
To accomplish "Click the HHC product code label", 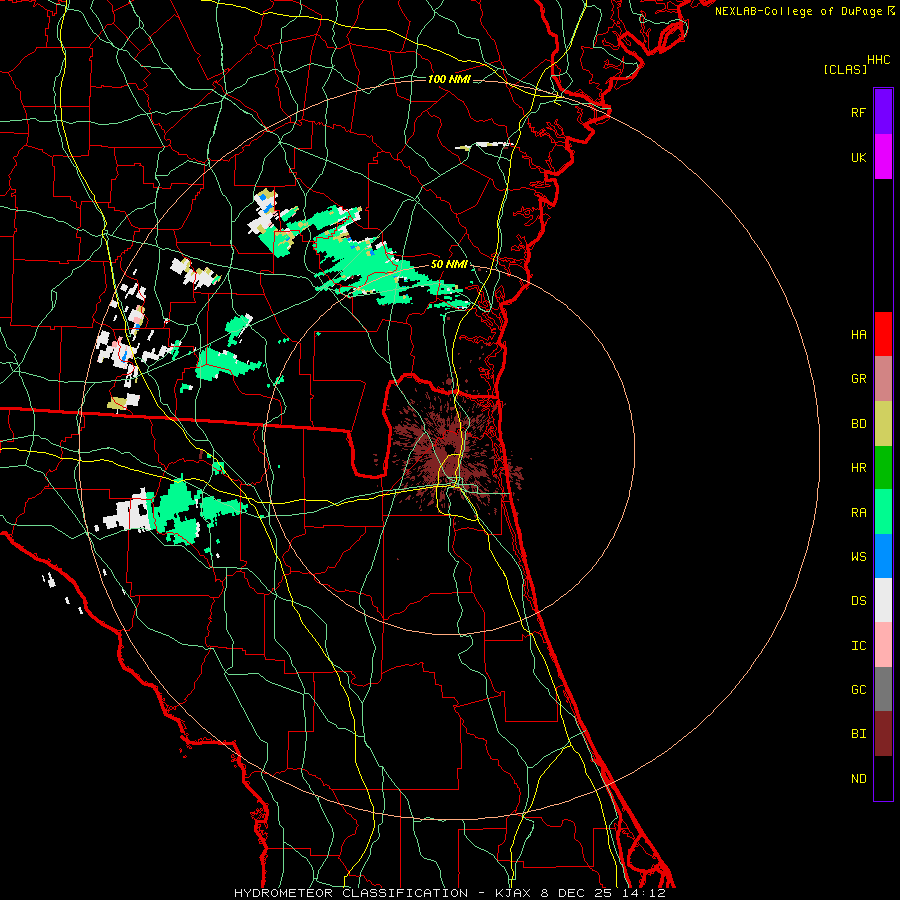I will tap(878, 60).
